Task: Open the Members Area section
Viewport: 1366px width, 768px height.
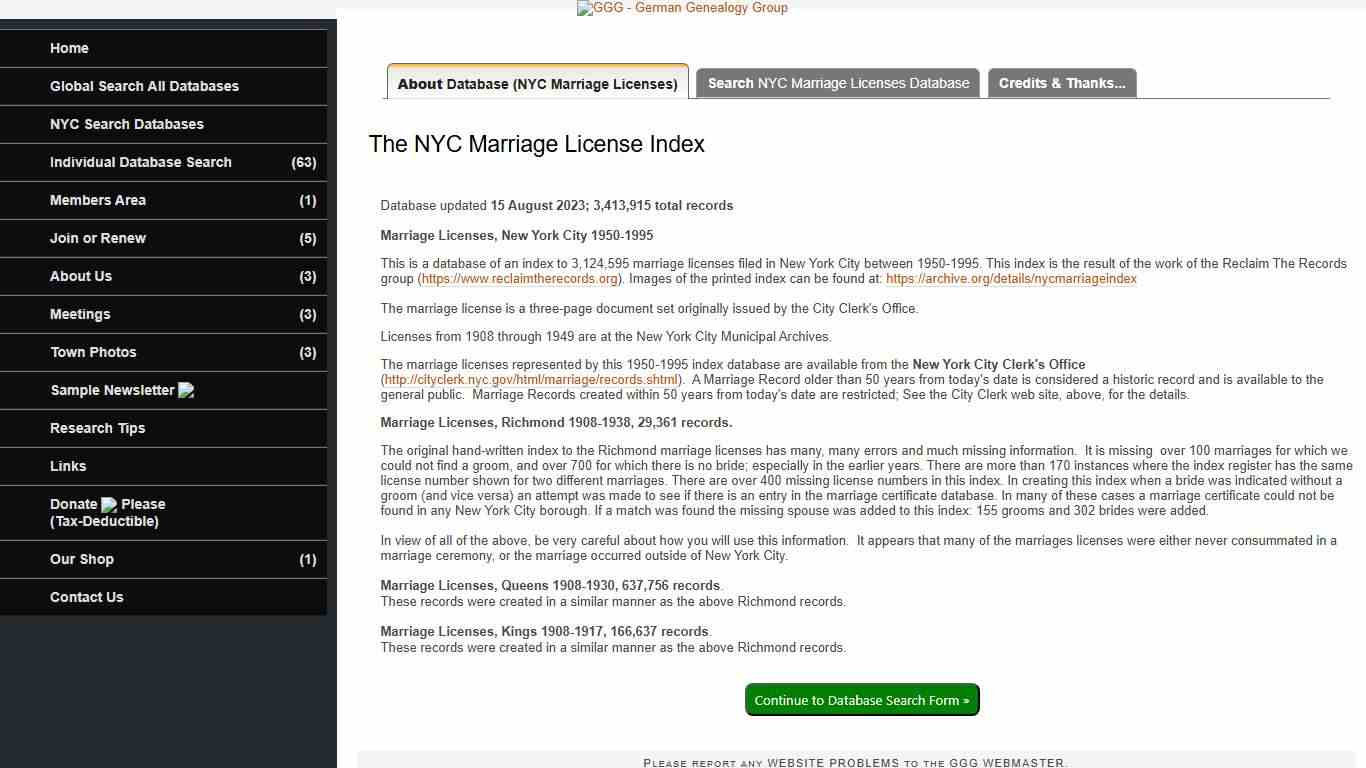Action: pyautogui.click(x=97, y=200)
